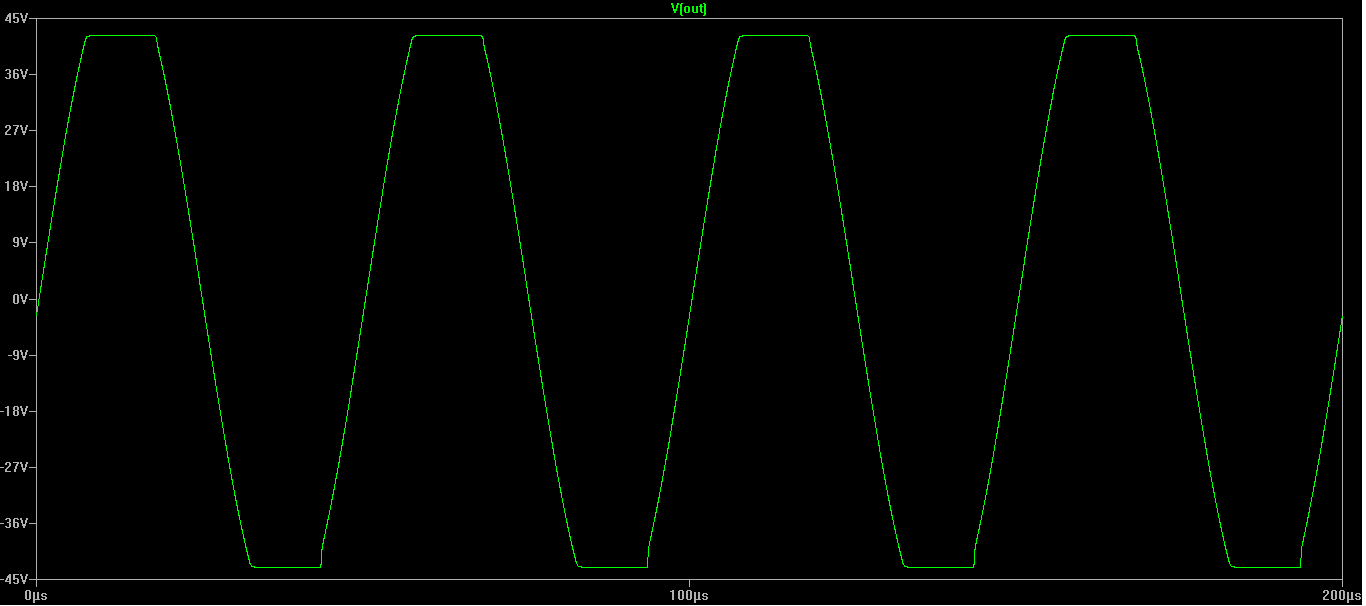
Task: Click the V(out) trace label
Action: click(x=689, y=8)
